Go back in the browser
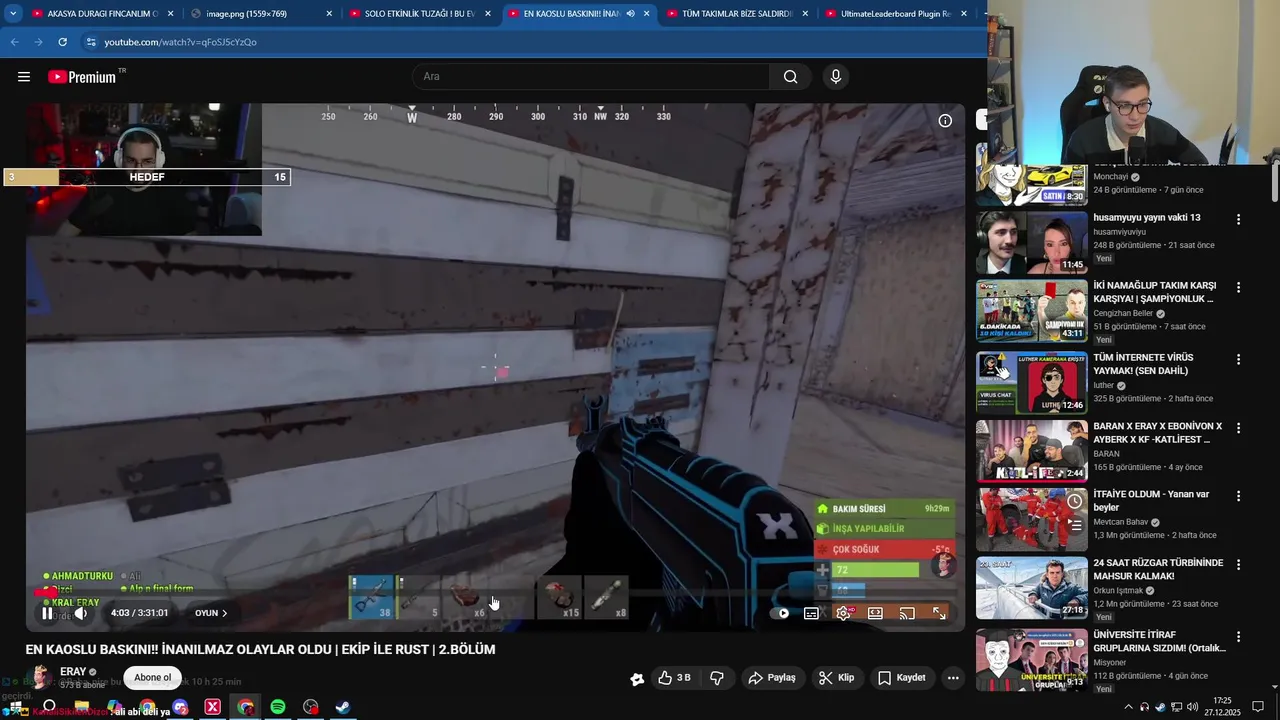Screen dimensions: 1280x720 pos(14,42)
